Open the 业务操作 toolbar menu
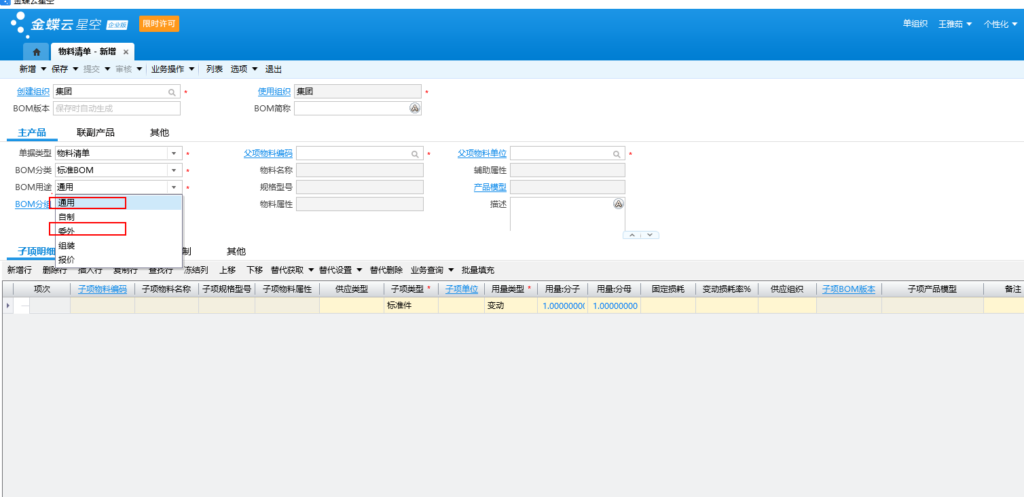The image size is (1024, 497). click(172, 69)
